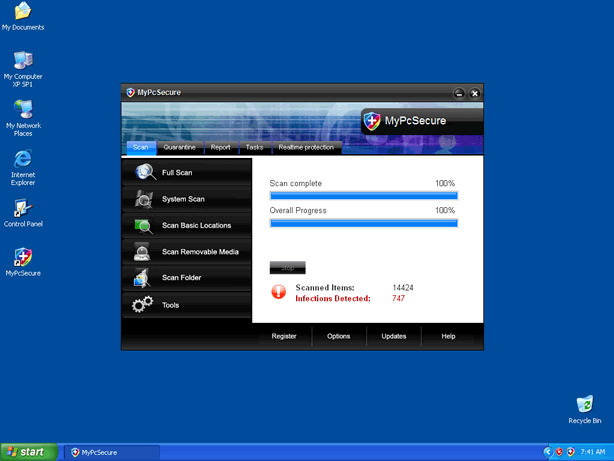Open the Recycle Bin desktop icon
The image size is (614, 461).
click(x=585, y=405)
